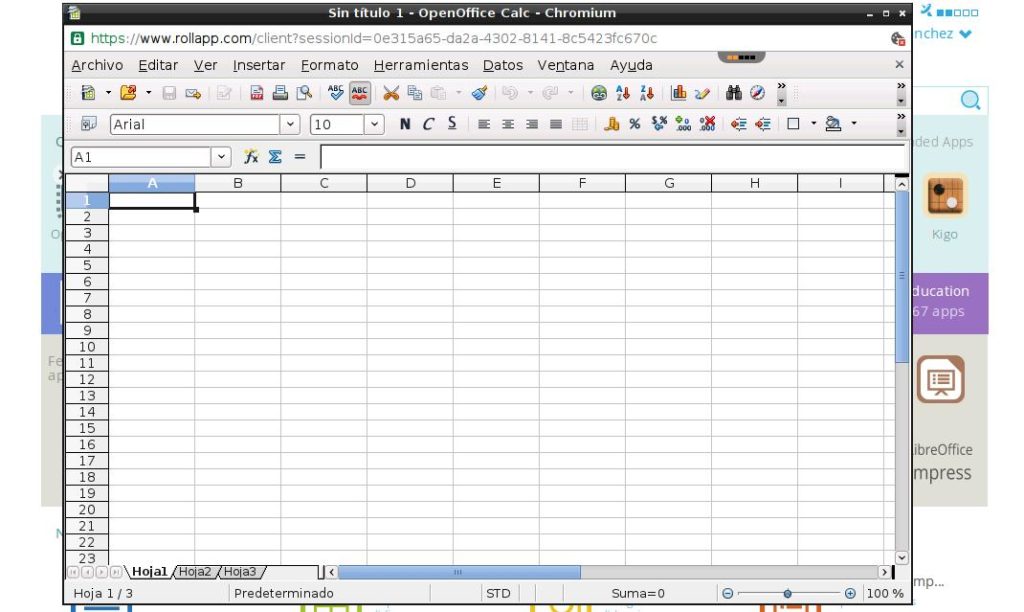Click the formula input line
This screenshot has height=612, width=1024.
click(x=610, y=157)
